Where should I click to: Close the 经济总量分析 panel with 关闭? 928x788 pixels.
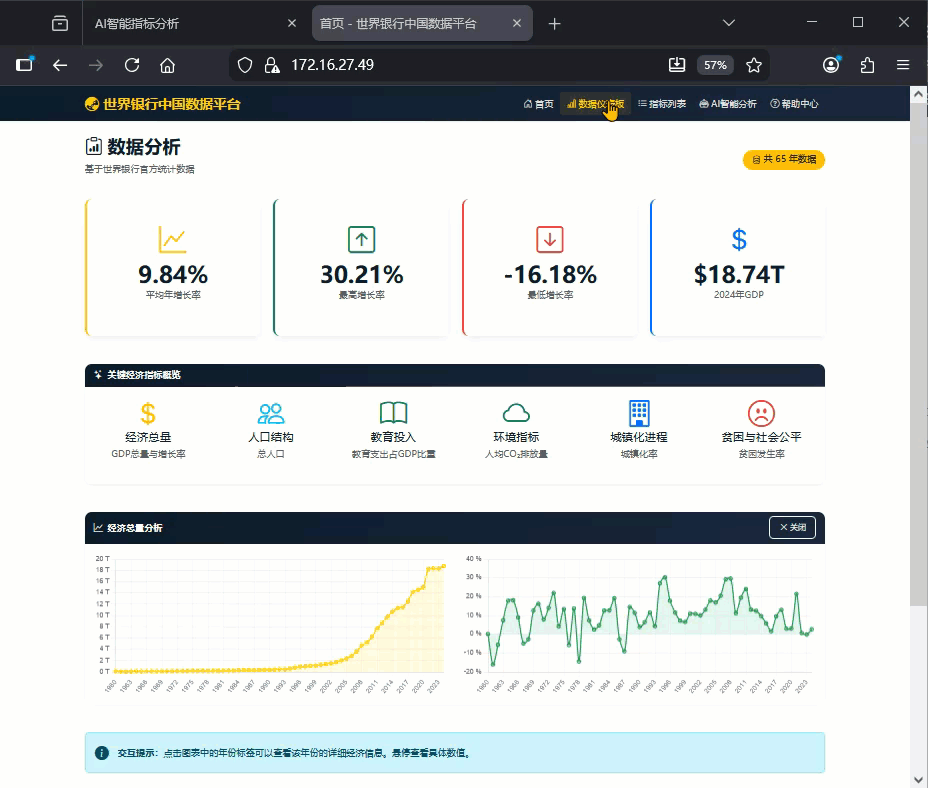point(792,528)
